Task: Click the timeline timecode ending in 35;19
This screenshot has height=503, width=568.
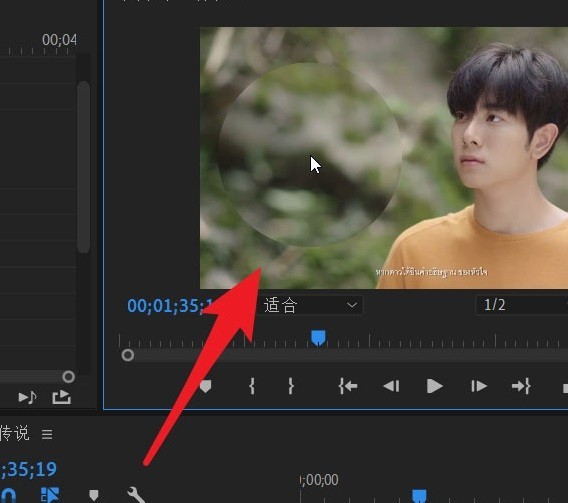Action: [x=28, y=470]
